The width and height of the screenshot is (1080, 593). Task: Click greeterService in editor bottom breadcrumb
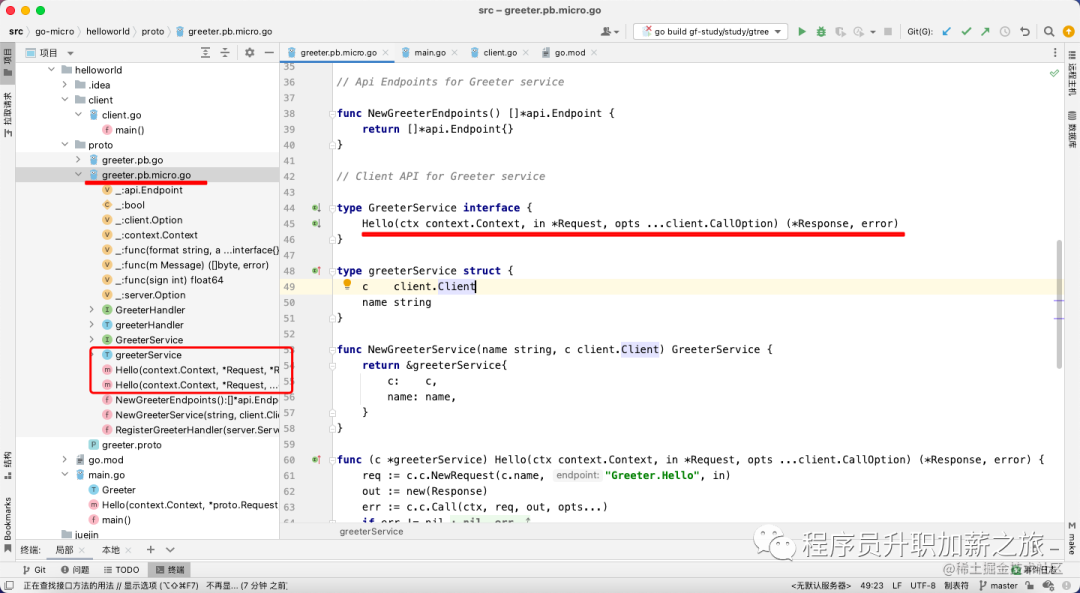[371, 532]
